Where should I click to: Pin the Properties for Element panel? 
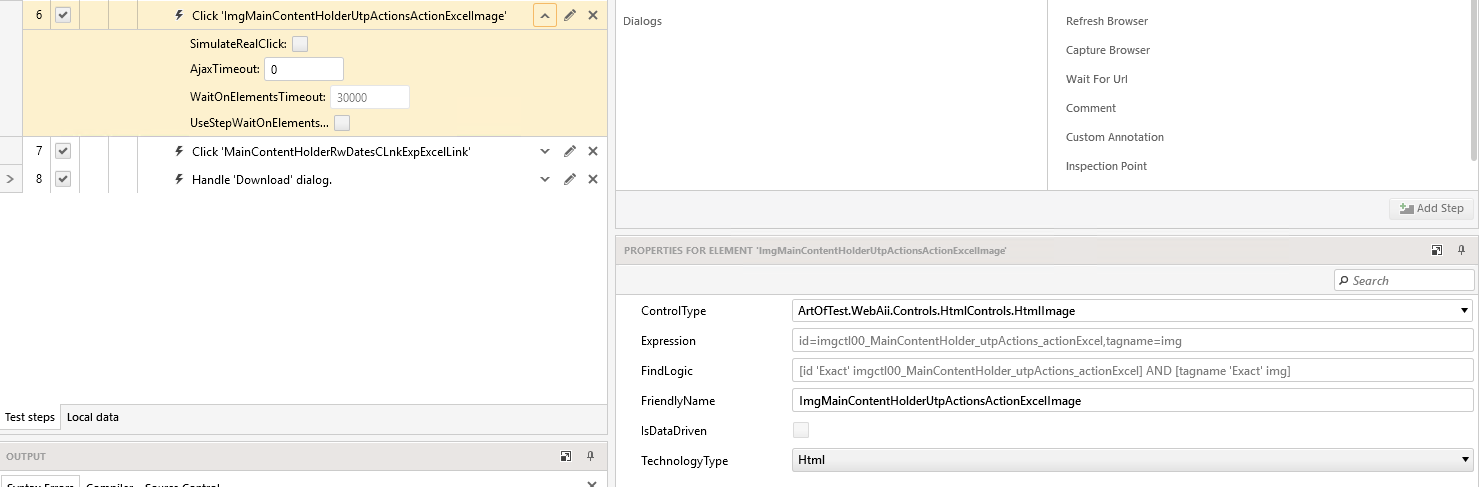[x=1461, y=250]
